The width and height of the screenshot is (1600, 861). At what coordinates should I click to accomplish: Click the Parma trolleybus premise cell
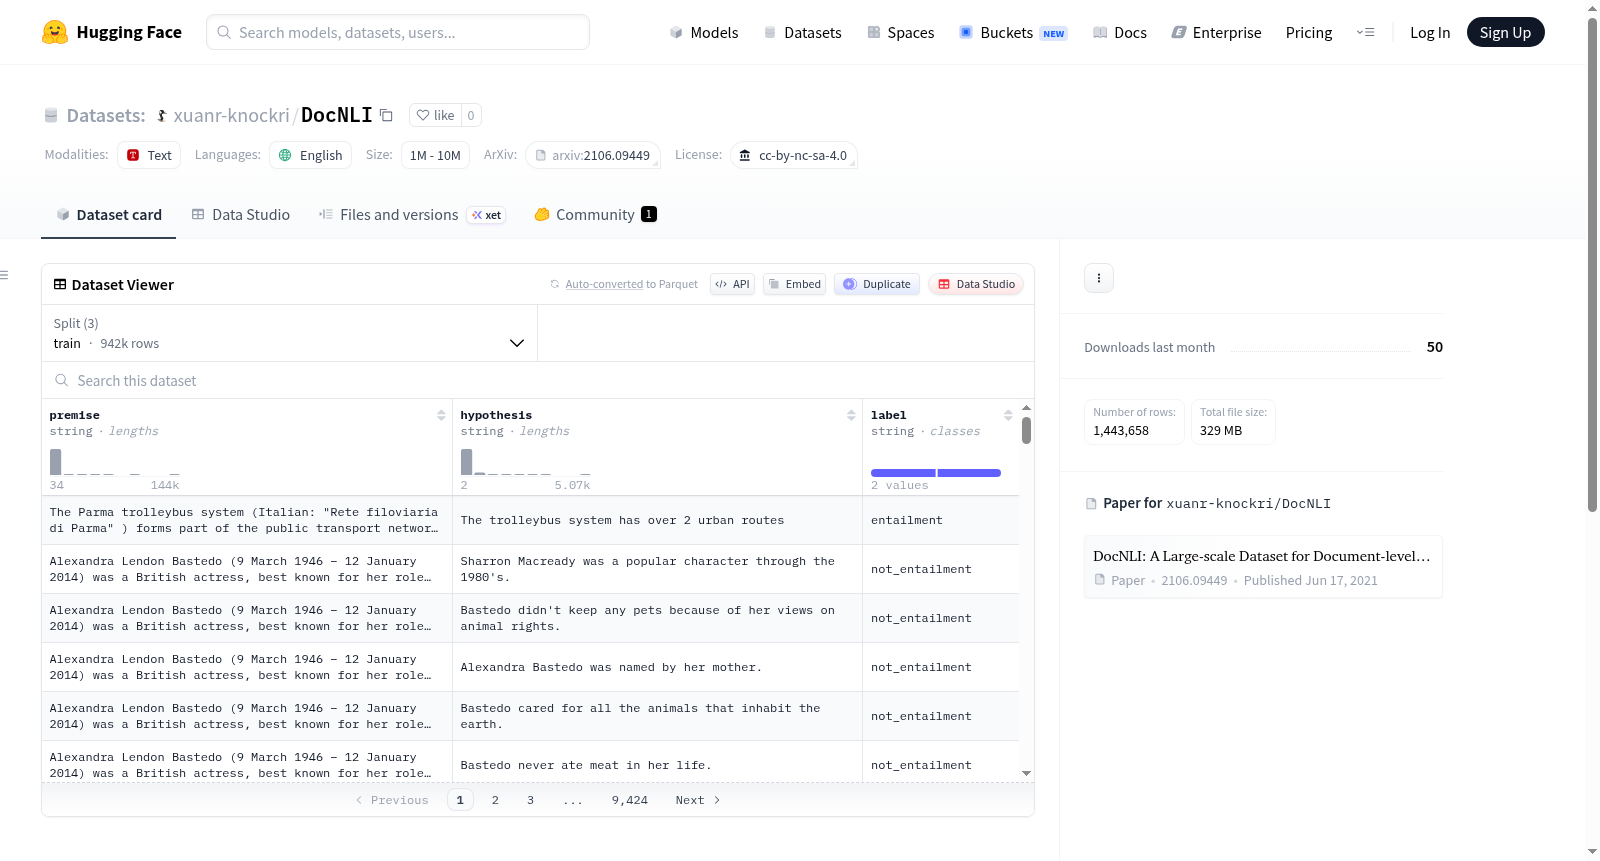pyautogui.click(x=247, y=520)
